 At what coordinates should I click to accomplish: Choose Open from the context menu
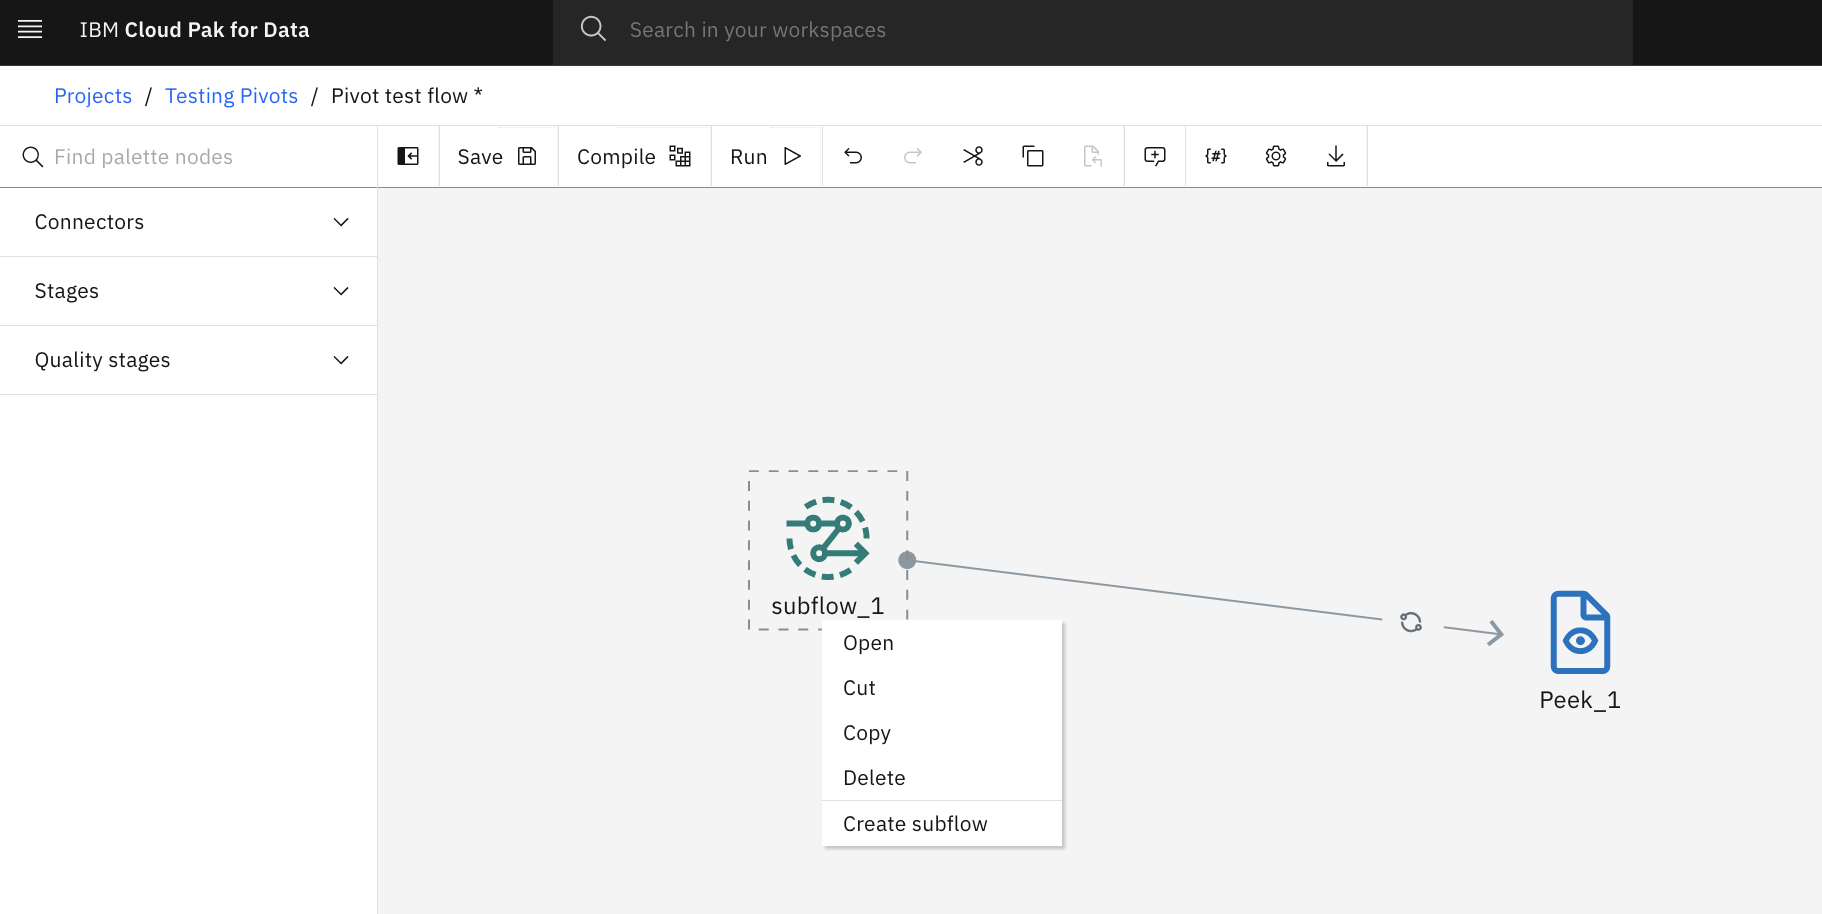tap(942, 643)
